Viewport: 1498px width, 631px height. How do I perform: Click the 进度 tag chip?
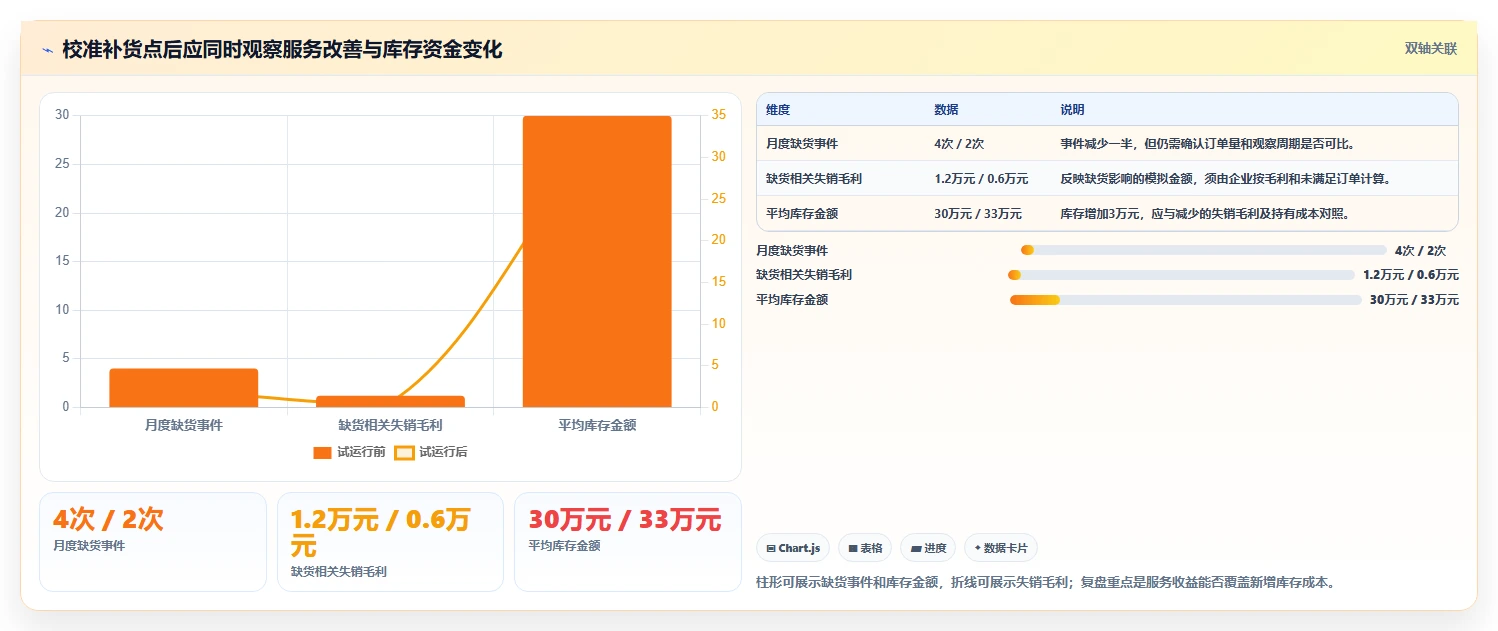tap(928, 548)
